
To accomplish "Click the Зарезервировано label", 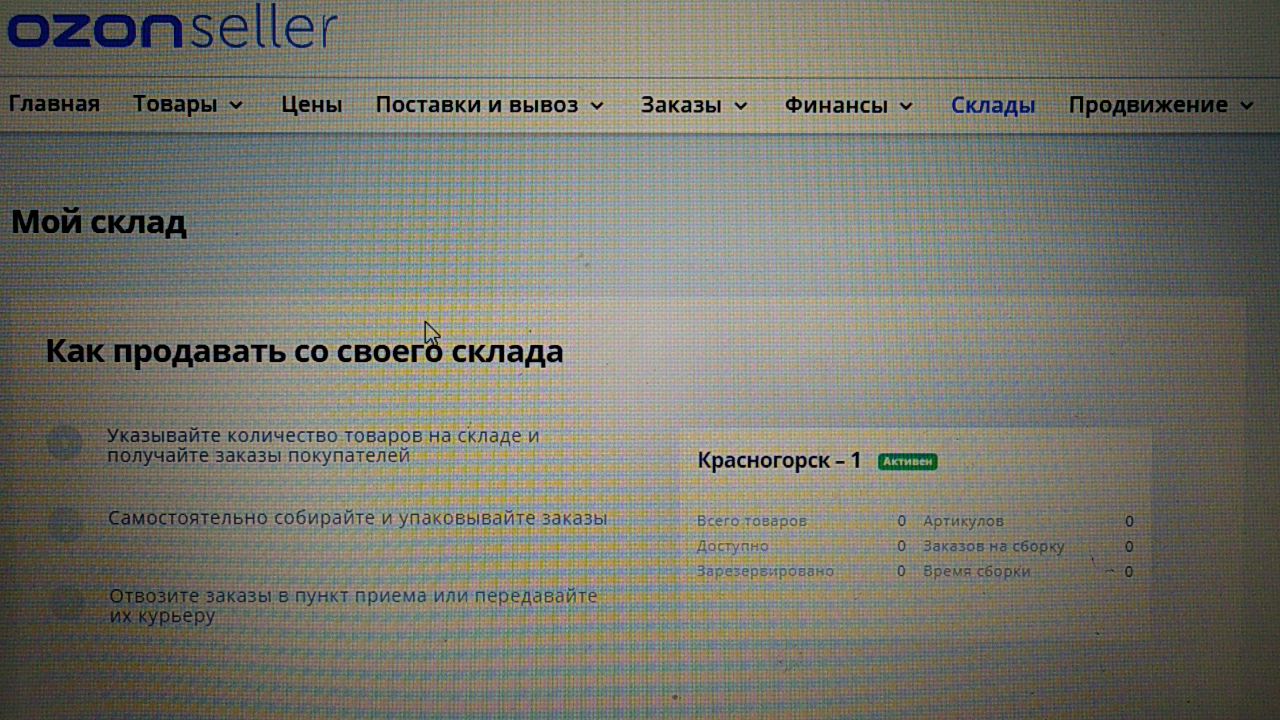I will pyautogui.click(x=765, y=571).
